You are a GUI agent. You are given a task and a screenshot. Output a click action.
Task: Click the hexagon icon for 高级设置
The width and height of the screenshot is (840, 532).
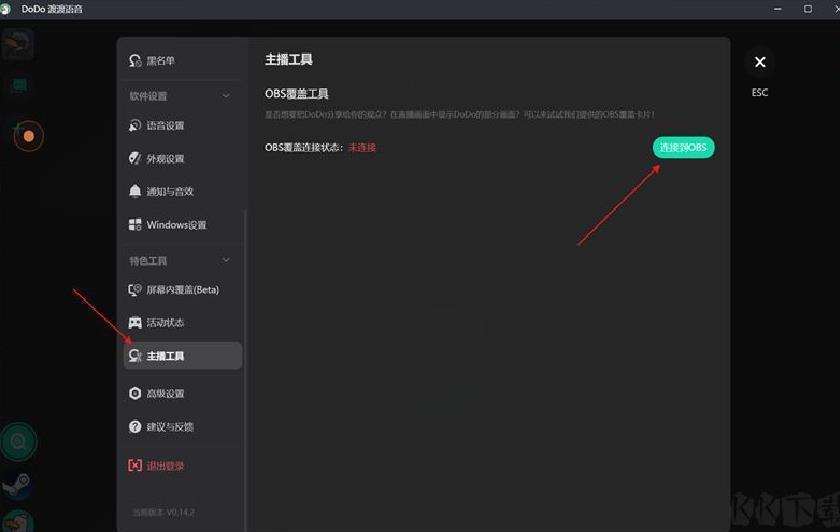point(135,393)
